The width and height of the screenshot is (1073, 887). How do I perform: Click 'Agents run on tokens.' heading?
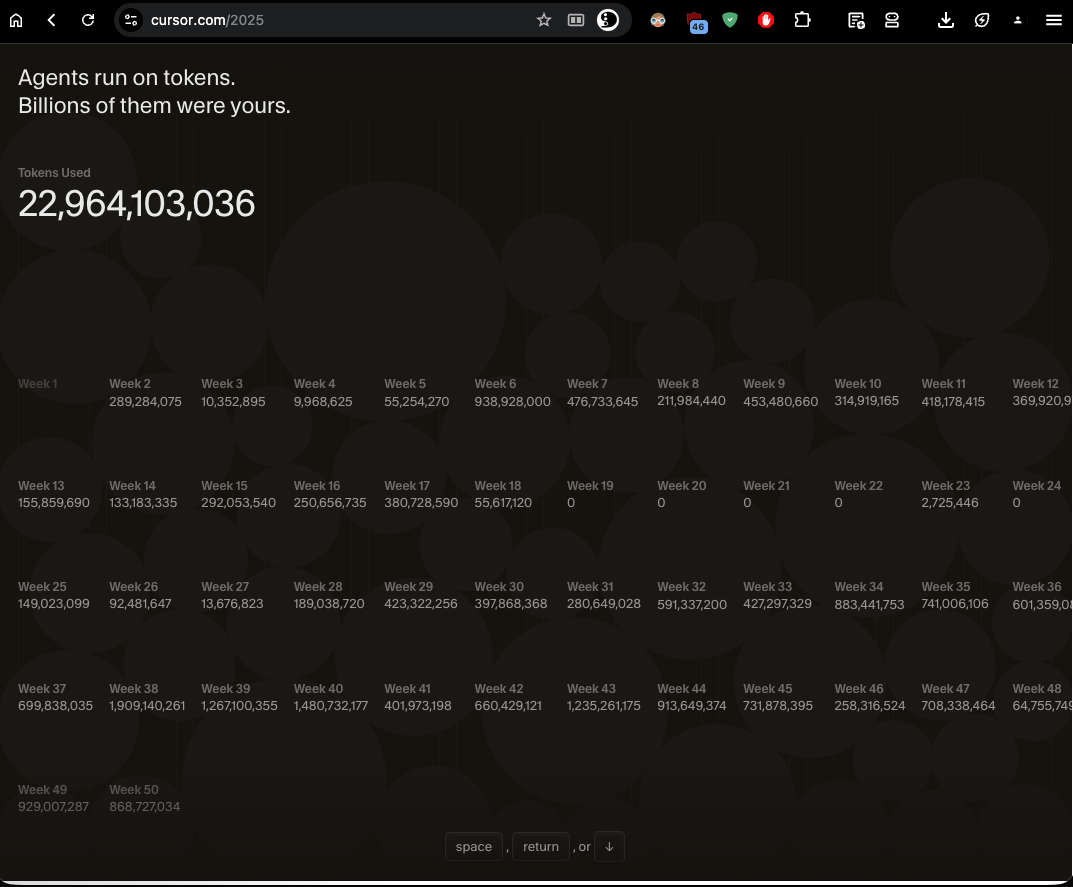127,77
